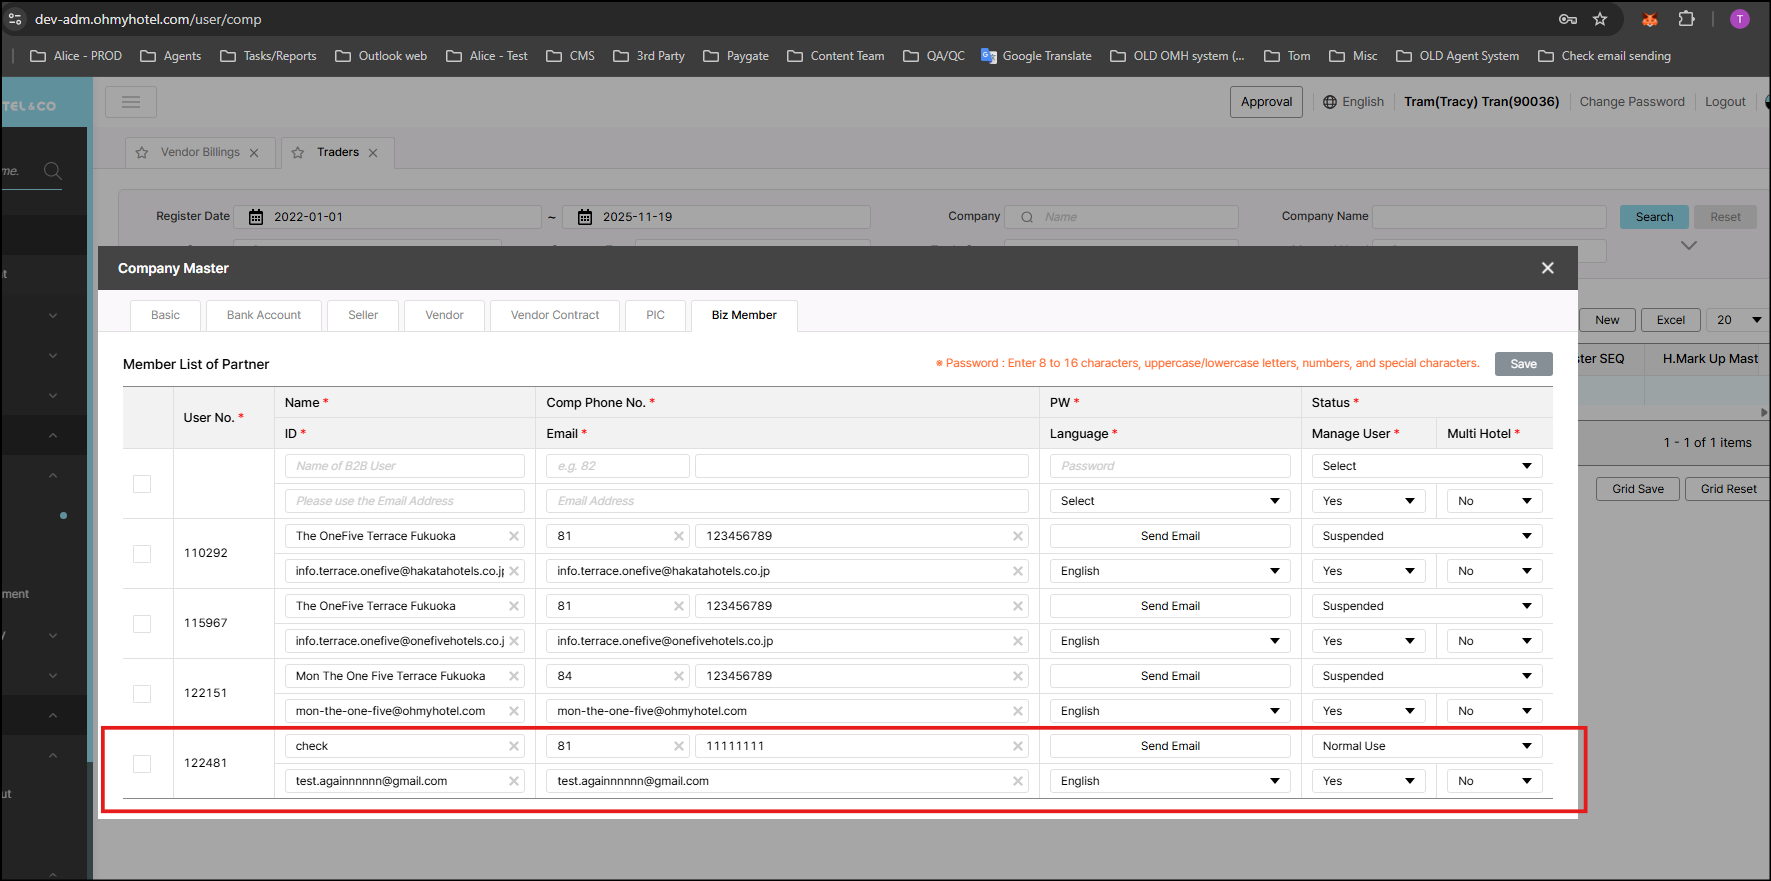
Task: Close the Vendor Billings tab
Action: pyautogui.click(x=254, y=153)
